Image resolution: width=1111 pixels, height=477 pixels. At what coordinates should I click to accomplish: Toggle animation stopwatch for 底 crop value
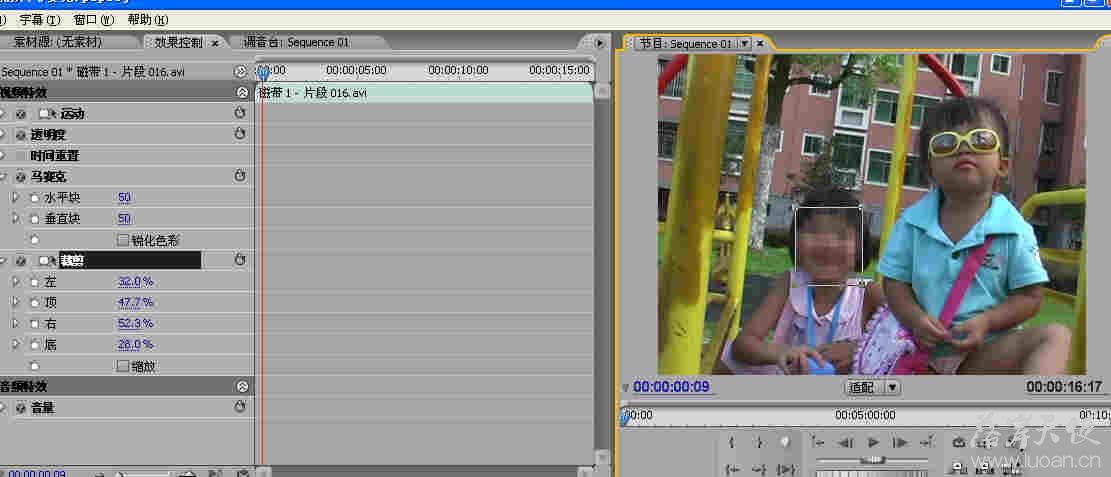34,345
